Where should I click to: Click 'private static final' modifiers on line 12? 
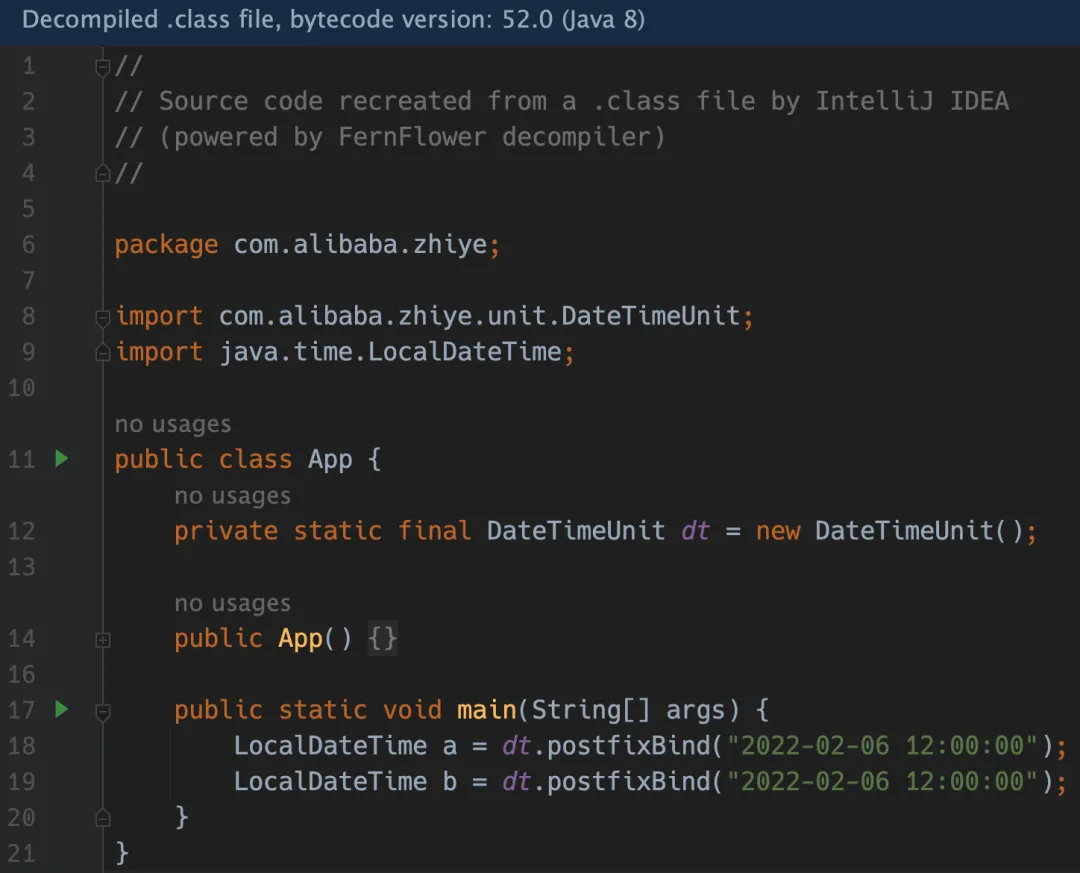point(322,531)
